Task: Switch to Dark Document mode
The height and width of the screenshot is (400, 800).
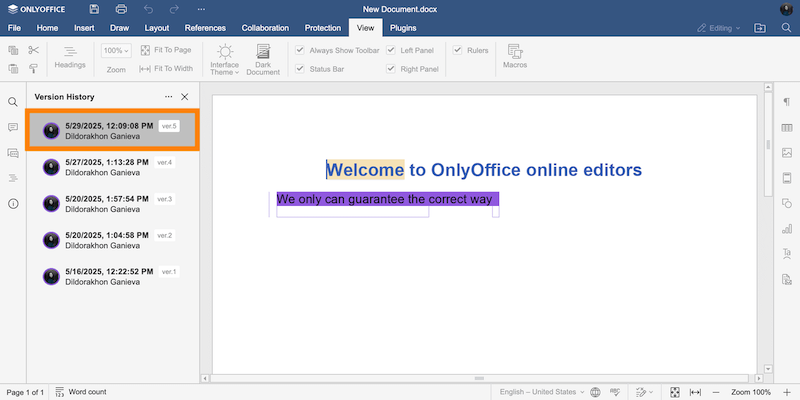Action: click(x=263, y=58)
